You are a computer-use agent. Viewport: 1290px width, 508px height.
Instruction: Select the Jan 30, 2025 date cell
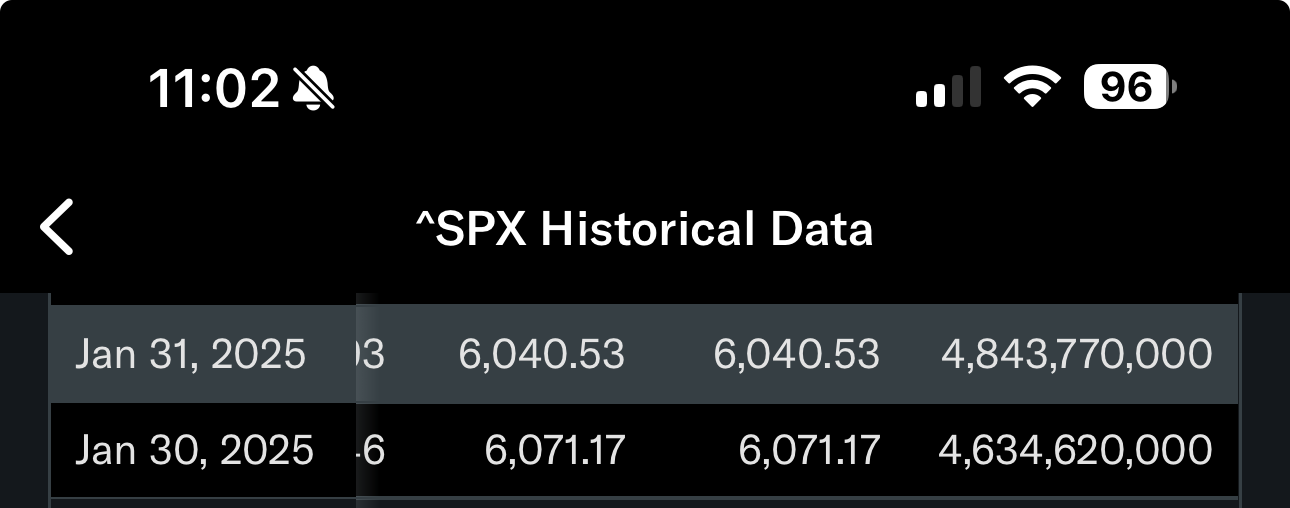(195, 450)
